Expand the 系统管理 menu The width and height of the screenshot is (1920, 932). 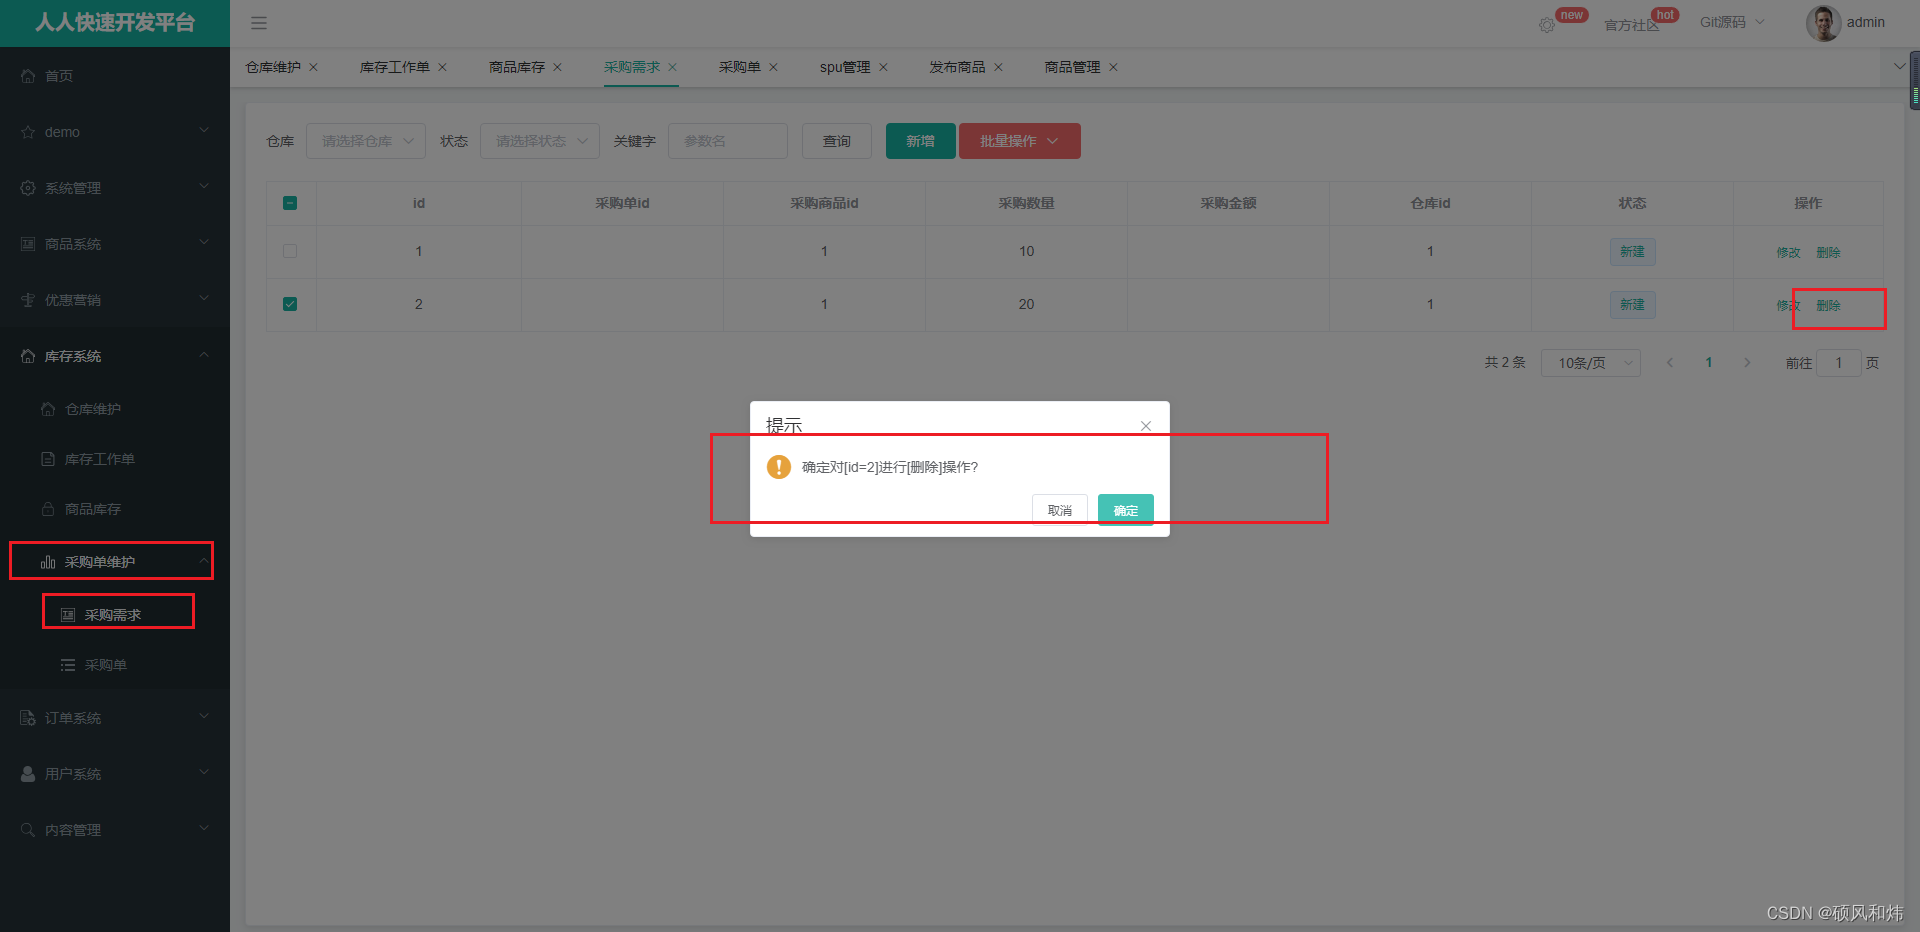tap(115, 188)
